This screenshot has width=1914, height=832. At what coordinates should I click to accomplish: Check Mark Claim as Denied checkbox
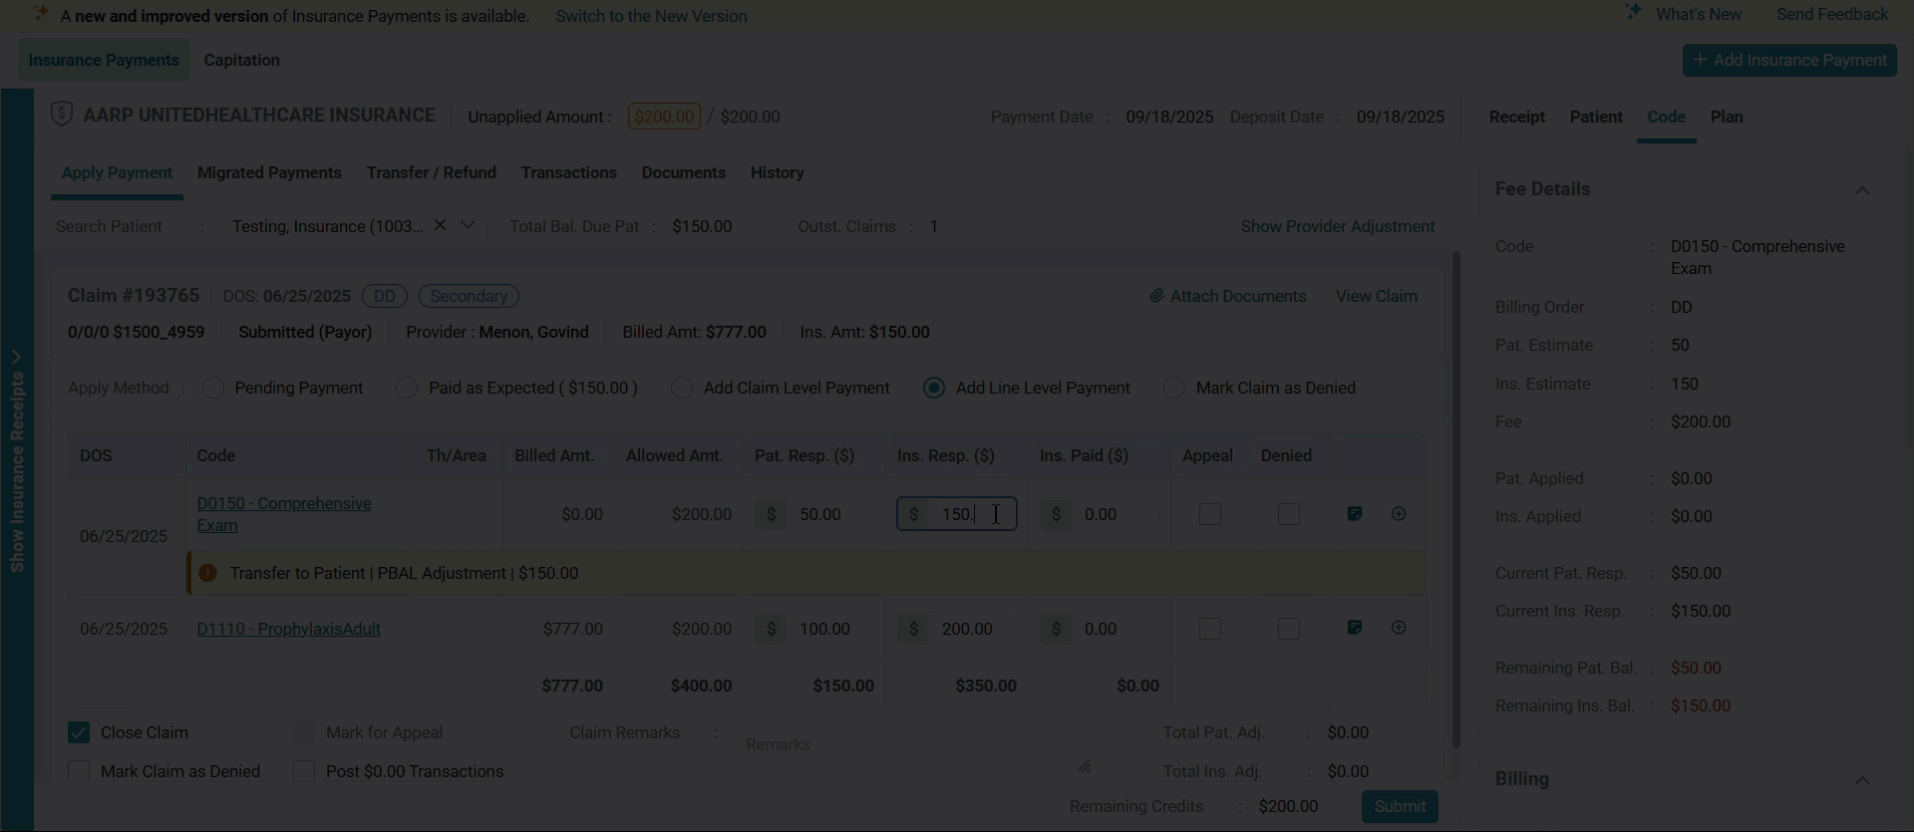click(79, 771)
